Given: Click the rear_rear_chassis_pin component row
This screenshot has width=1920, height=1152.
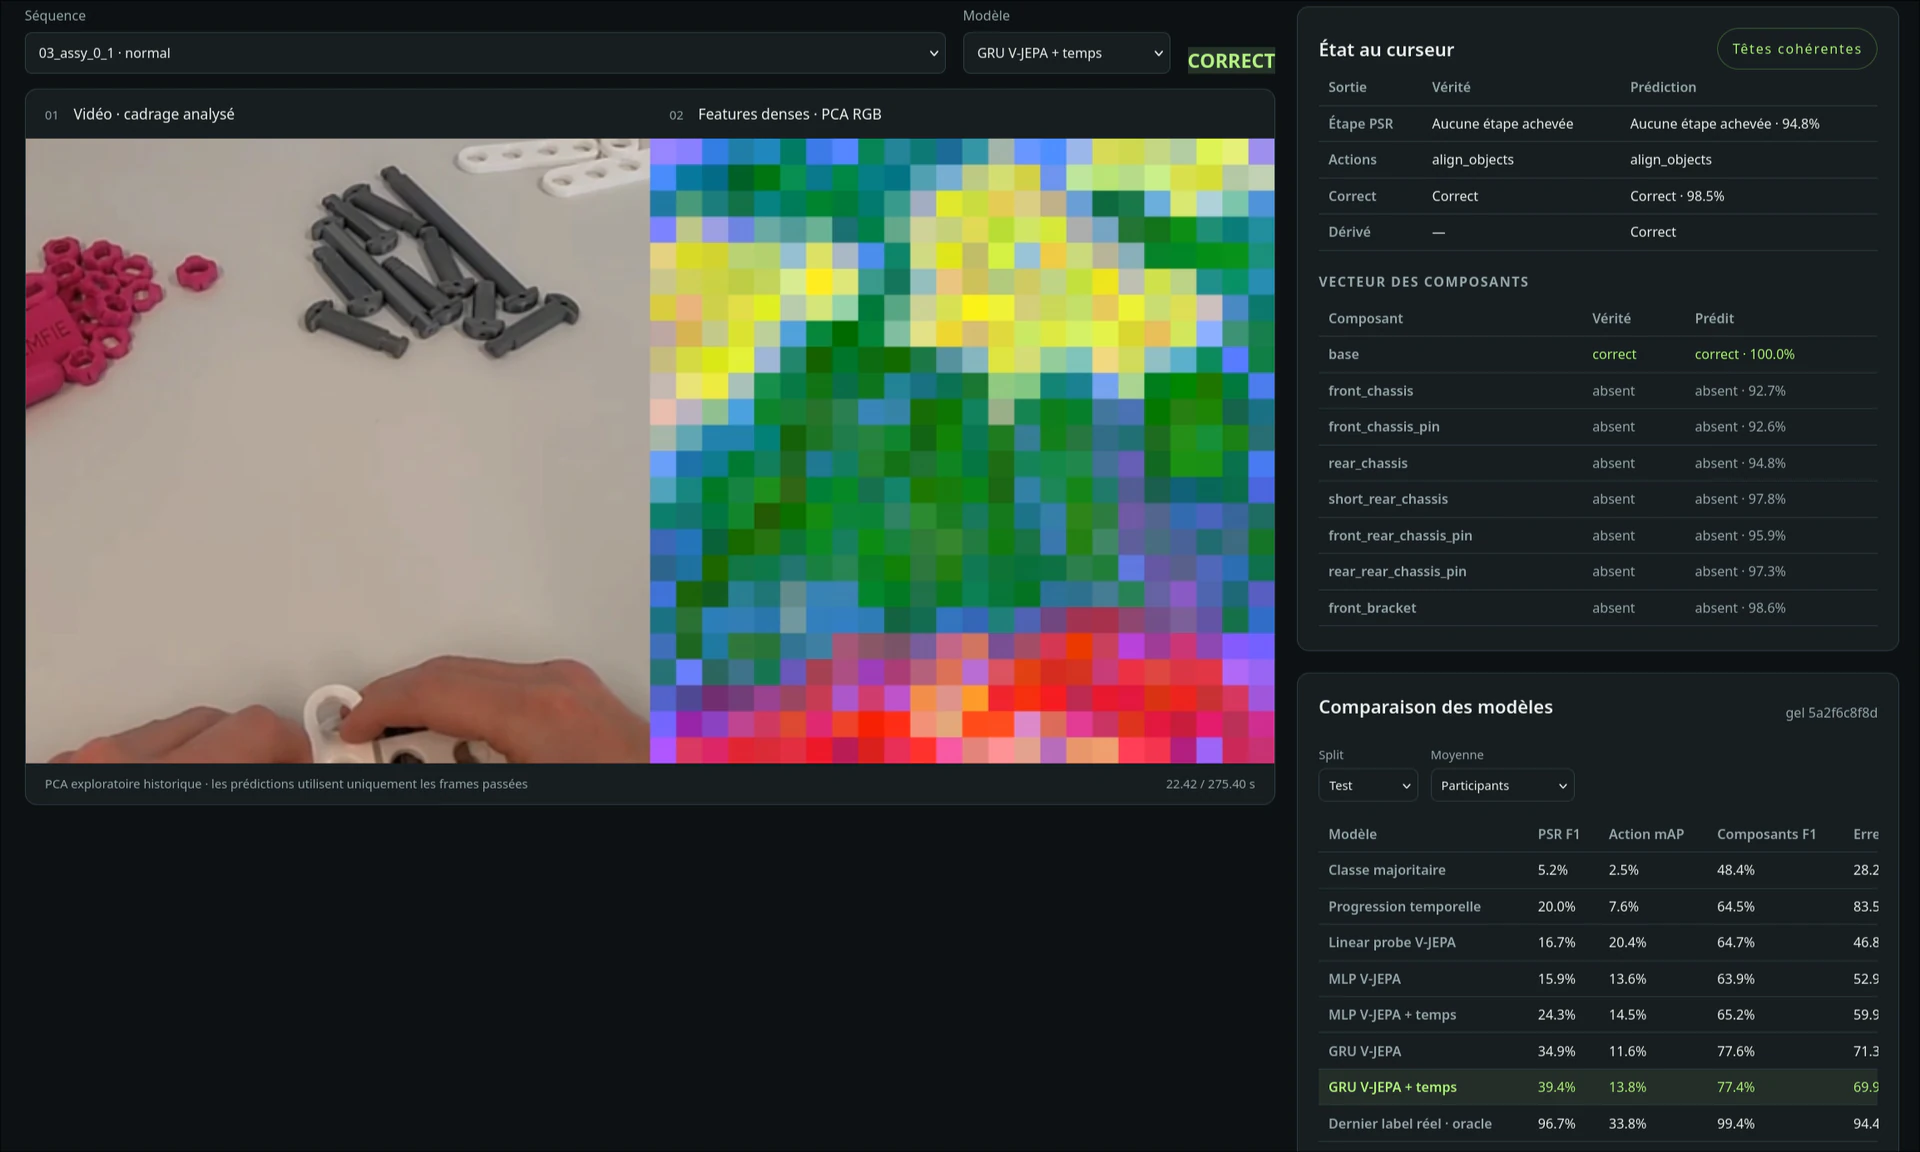Looking at the screenshot, I should click(1598, 572).
